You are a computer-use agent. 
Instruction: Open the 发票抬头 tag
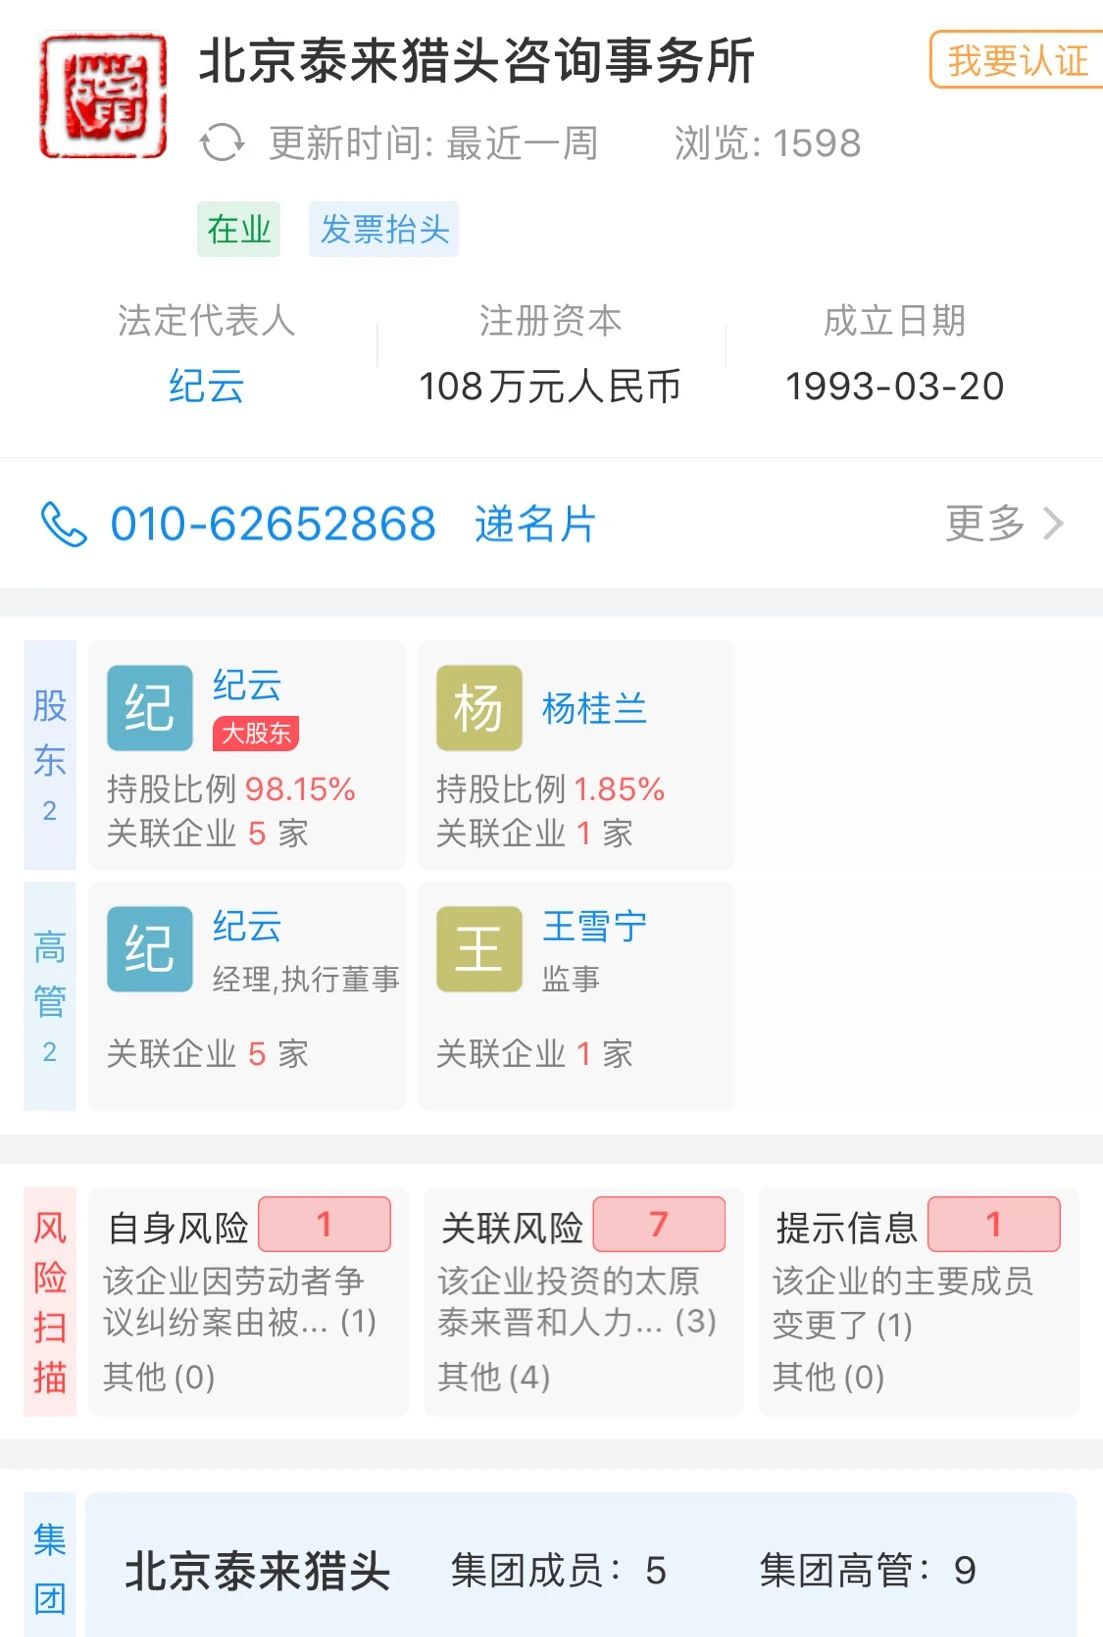pos(384,229)
